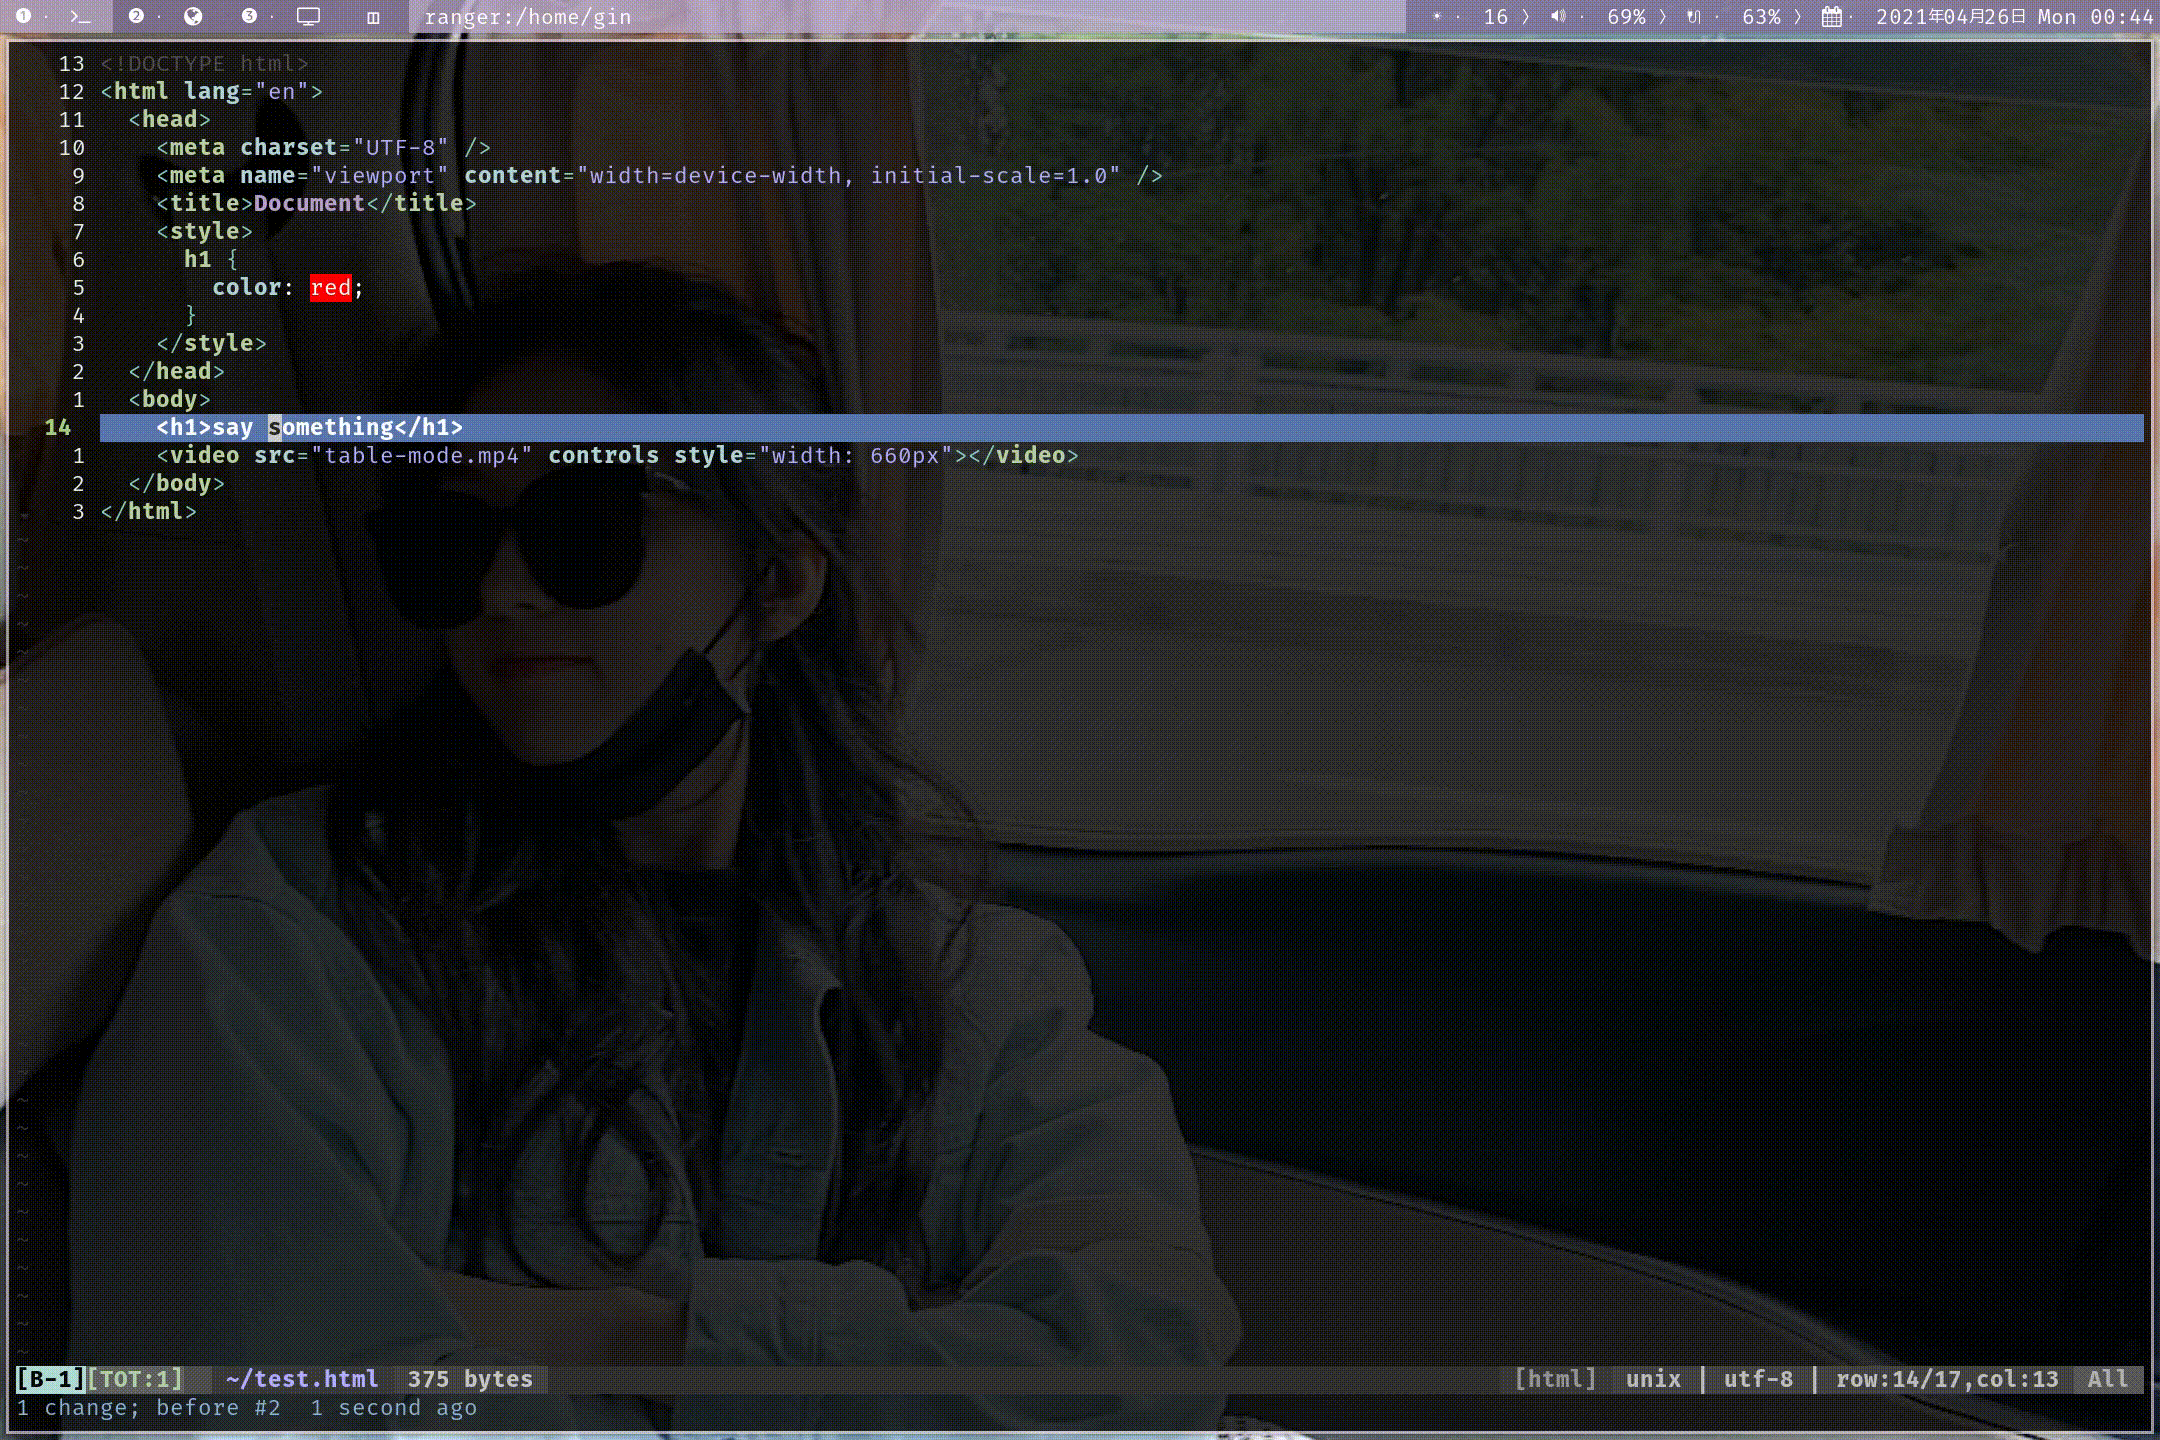The width and height of the screenshot is (2160, 1440).
Task: Click the row:14/17,col:13 position indicator
Action: point(1946,1379)
